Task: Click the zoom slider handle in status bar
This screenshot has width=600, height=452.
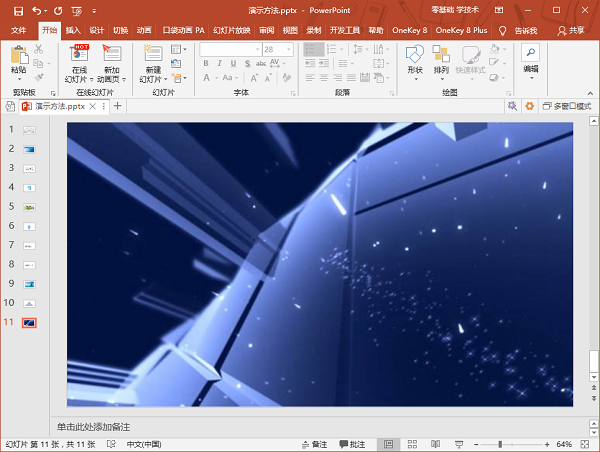Action: (x=500, y=444)
